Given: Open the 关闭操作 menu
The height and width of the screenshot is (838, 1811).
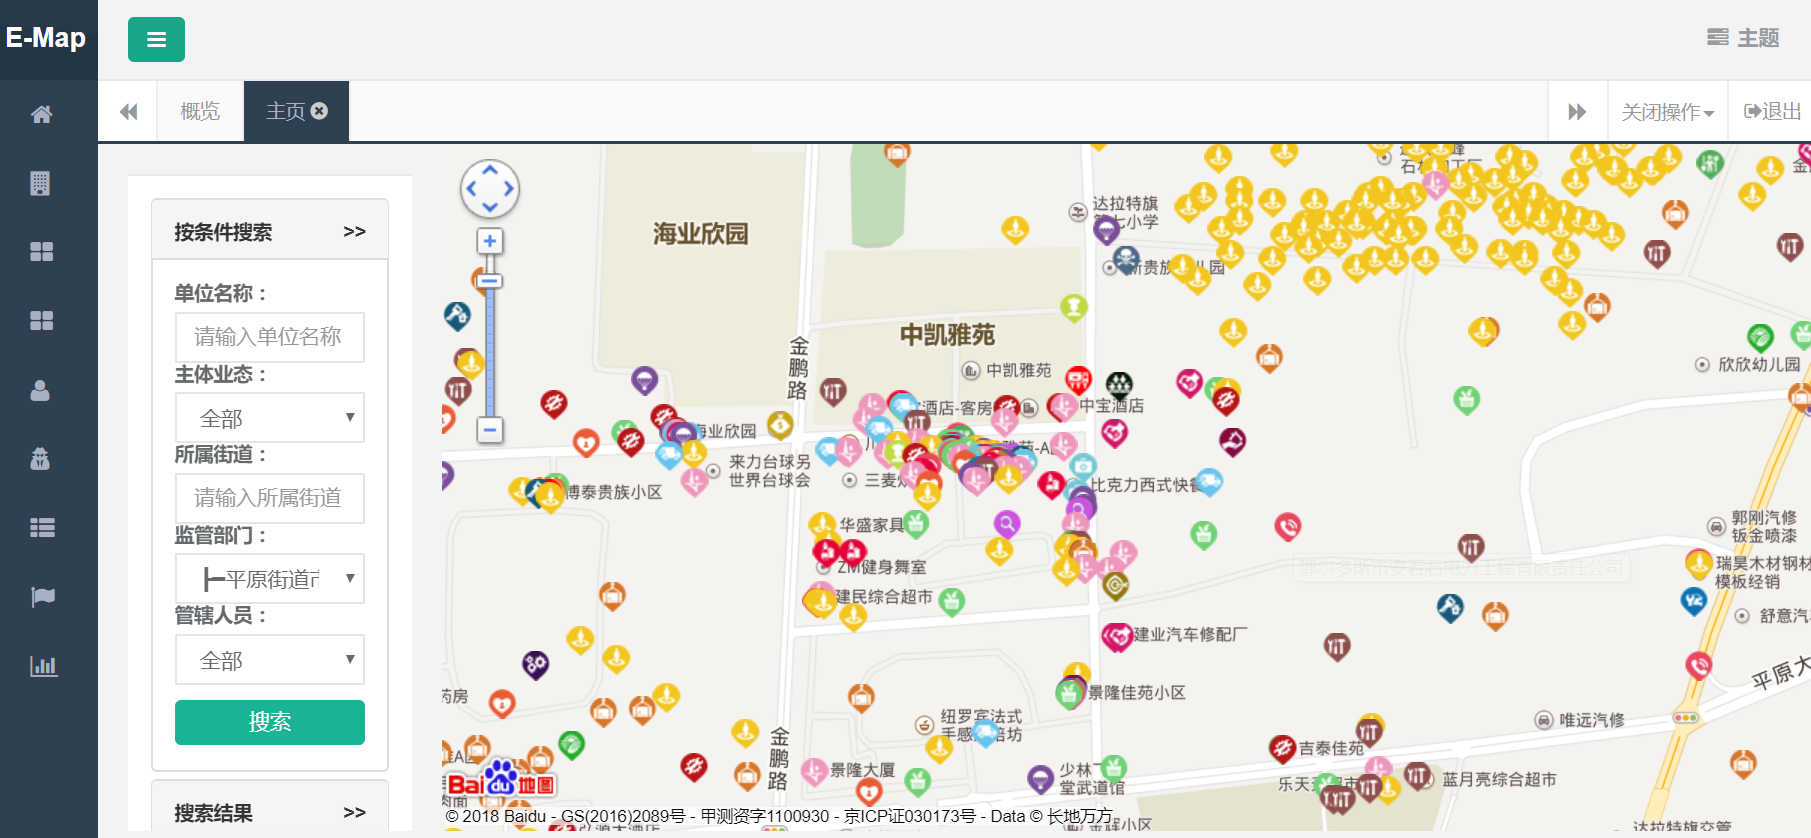Looking at the screenshot, I should tap(1667, 112).
